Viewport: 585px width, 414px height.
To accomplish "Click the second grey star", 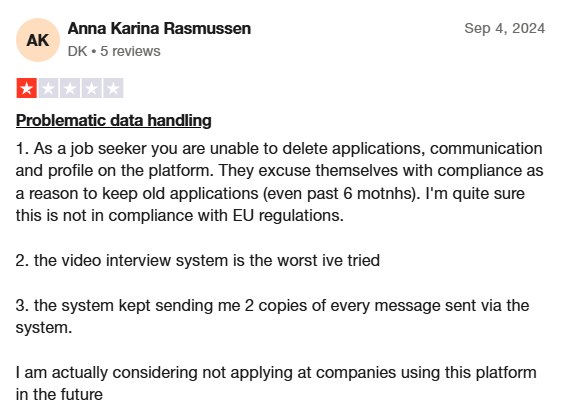I will click(x=48, y=88).
